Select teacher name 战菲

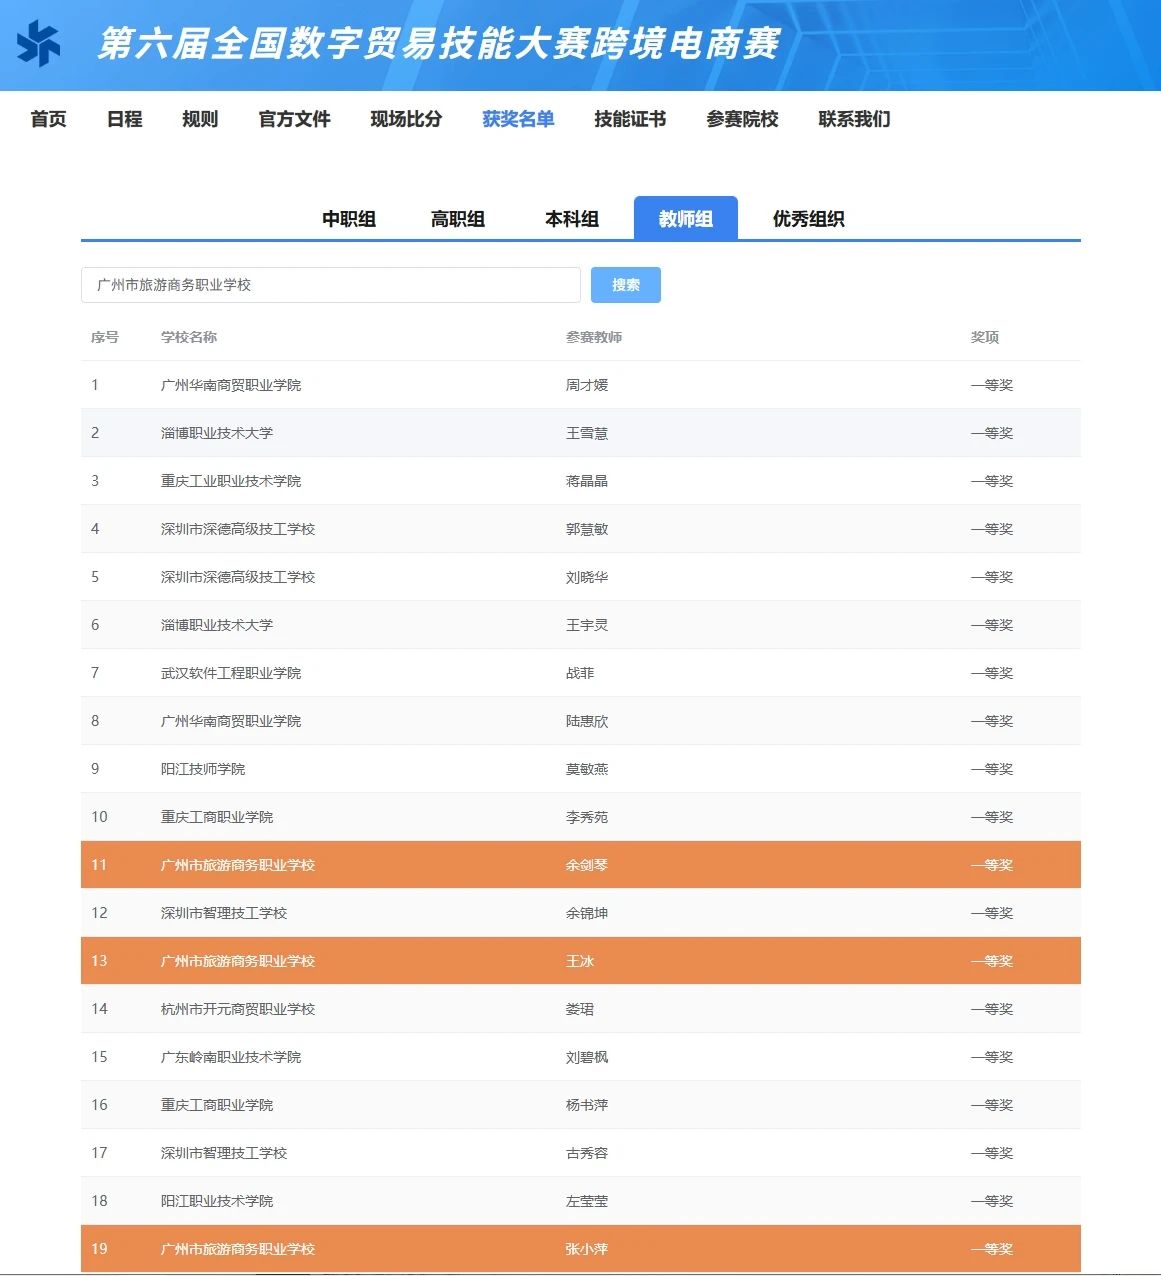click(580, 673)
